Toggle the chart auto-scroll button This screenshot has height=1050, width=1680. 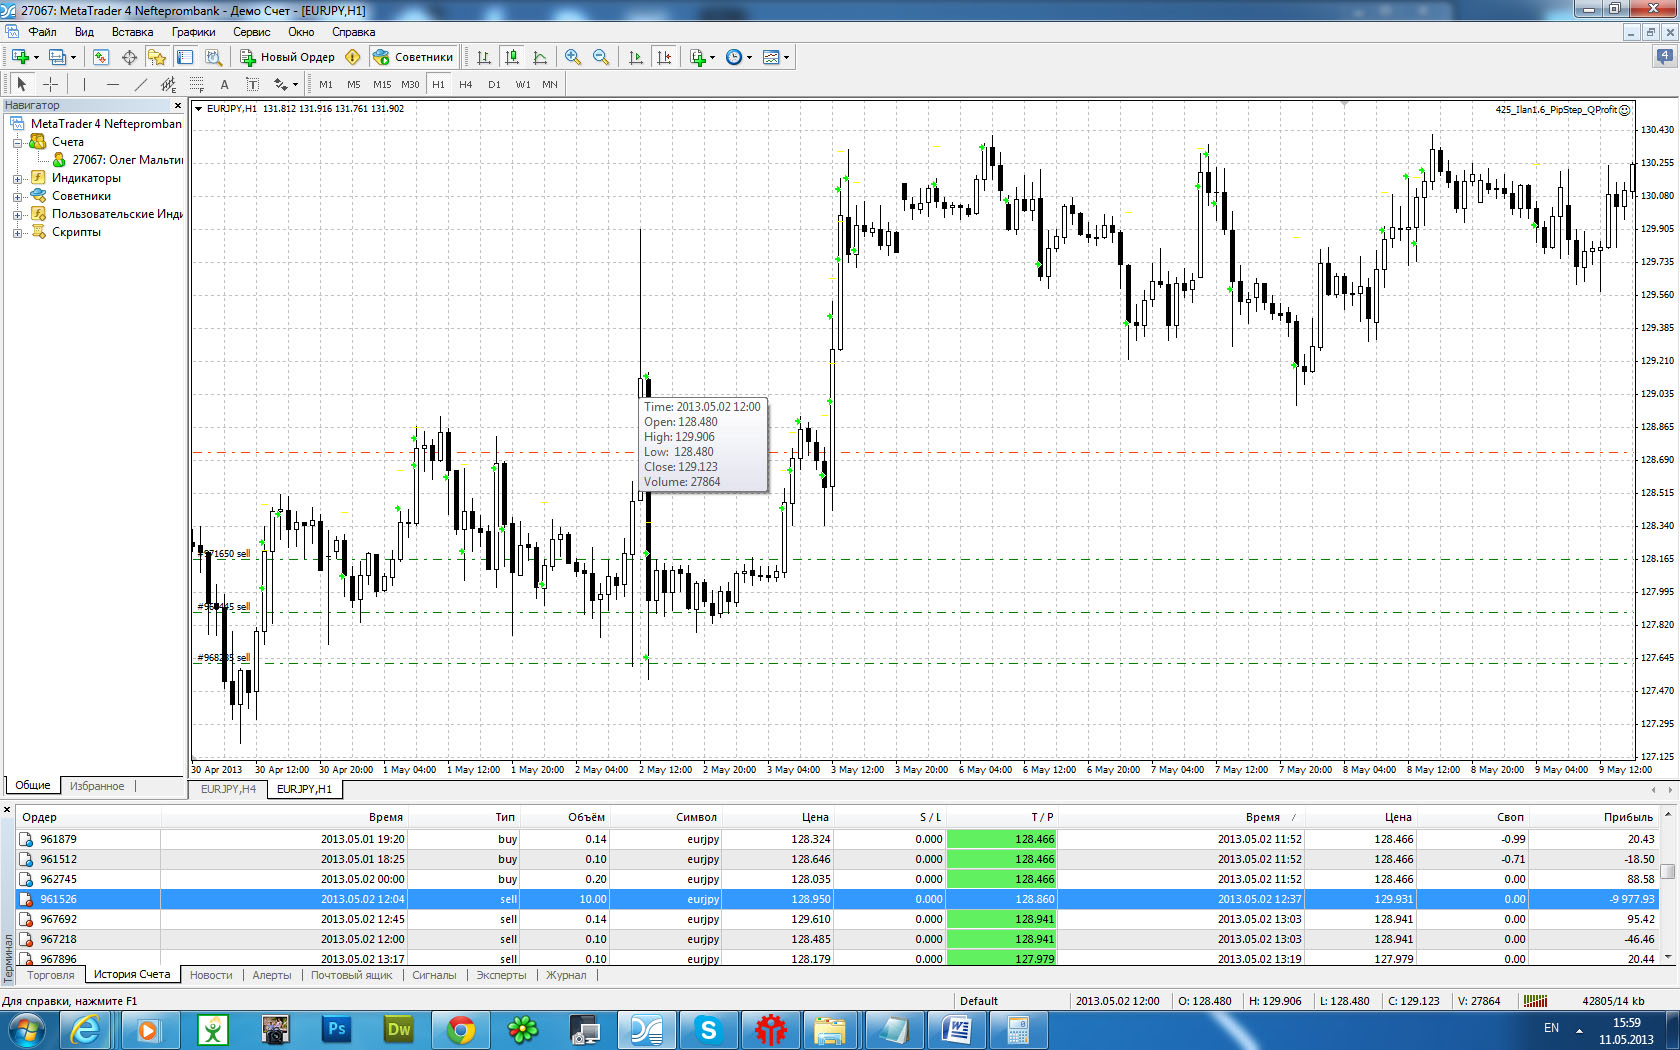[x=635, y=57]
